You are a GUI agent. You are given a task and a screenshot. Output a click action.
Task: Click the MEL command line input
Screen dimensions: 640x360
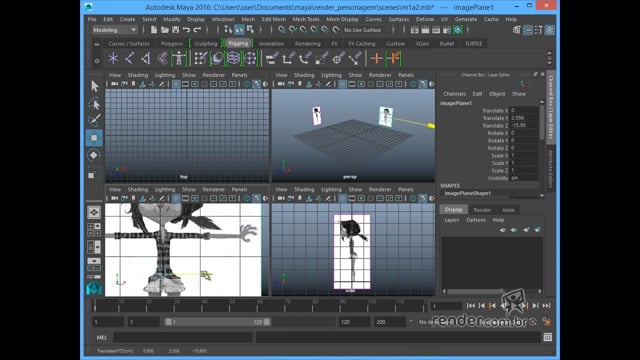pos(183,337)
